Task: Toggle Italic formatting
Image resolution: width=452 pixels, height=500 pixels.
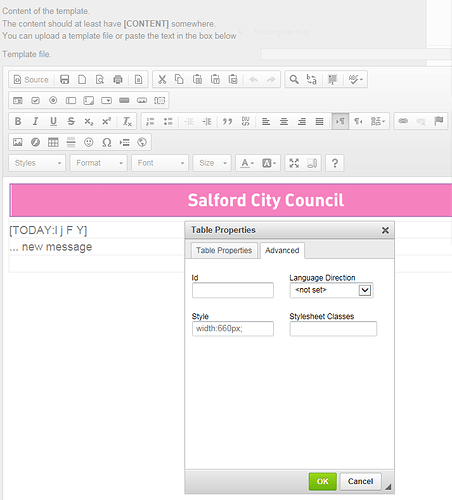Action: tap(35, 121)
